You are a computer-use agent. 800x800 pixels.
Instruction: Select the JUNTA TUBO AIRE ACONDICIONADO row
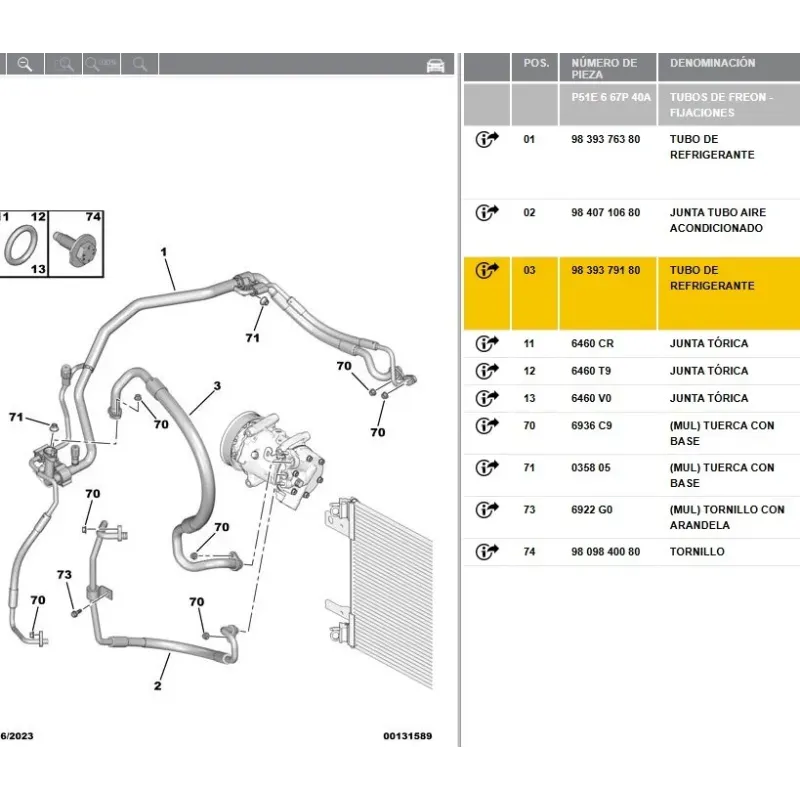(716, 220)
